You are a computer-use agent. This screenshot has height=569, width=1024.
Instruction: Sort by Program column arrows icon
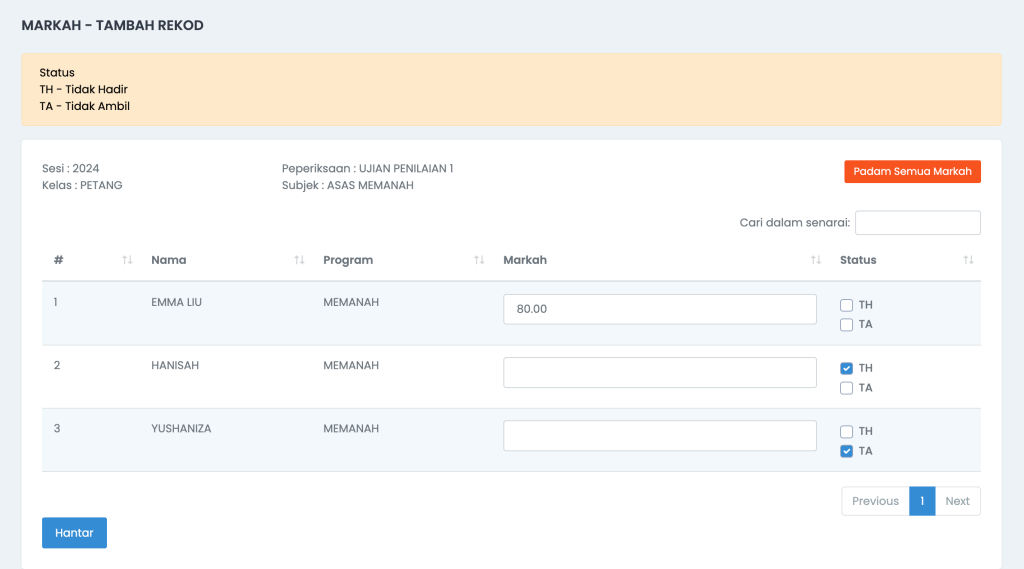479,260
